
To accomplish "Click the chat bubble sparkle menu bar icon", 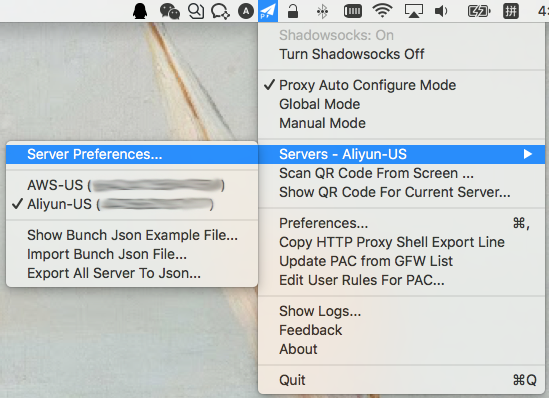I will [x=220, y=12].
